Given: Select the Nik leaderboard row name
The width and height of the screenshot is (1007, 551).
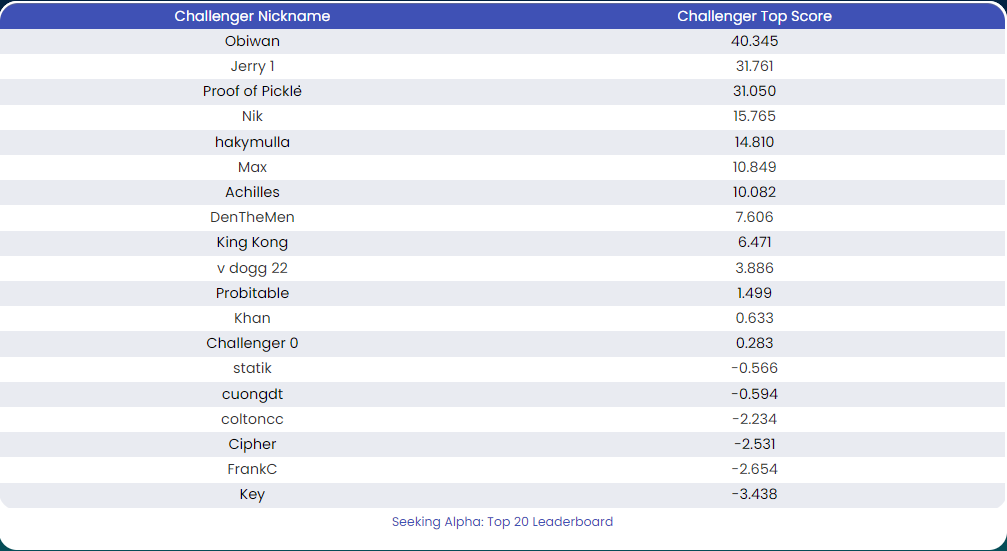Looking at the screenshot, I should (252, 116).
